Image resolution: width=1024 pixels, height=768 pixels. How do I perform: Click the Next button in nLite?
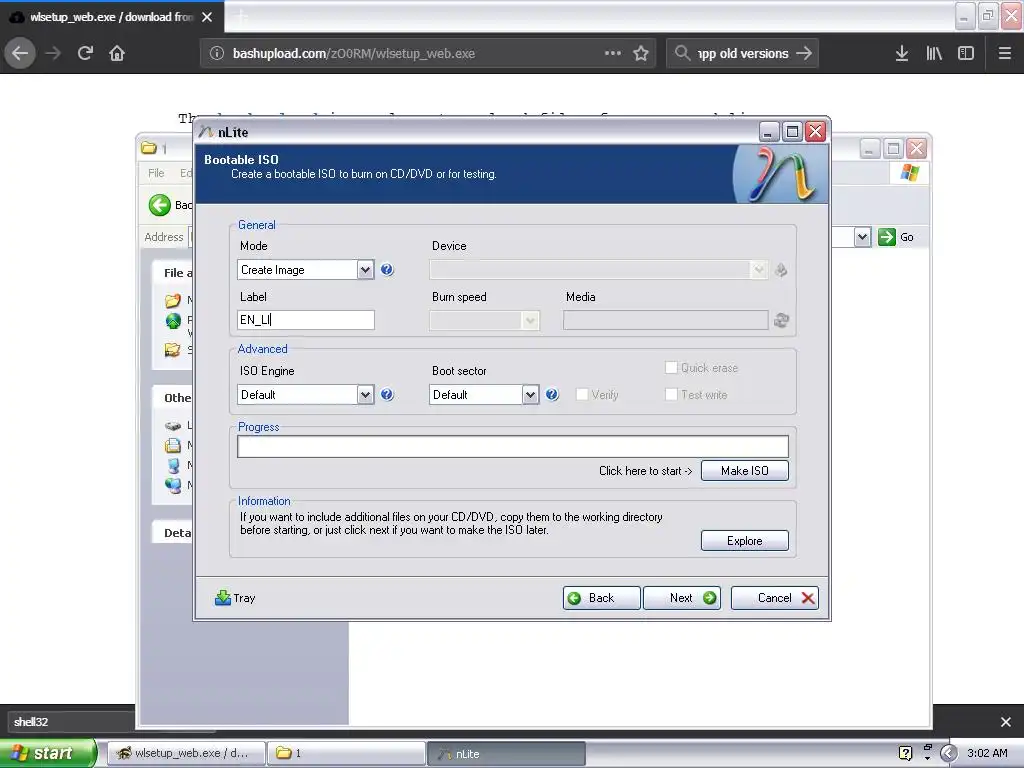[682, 598]
